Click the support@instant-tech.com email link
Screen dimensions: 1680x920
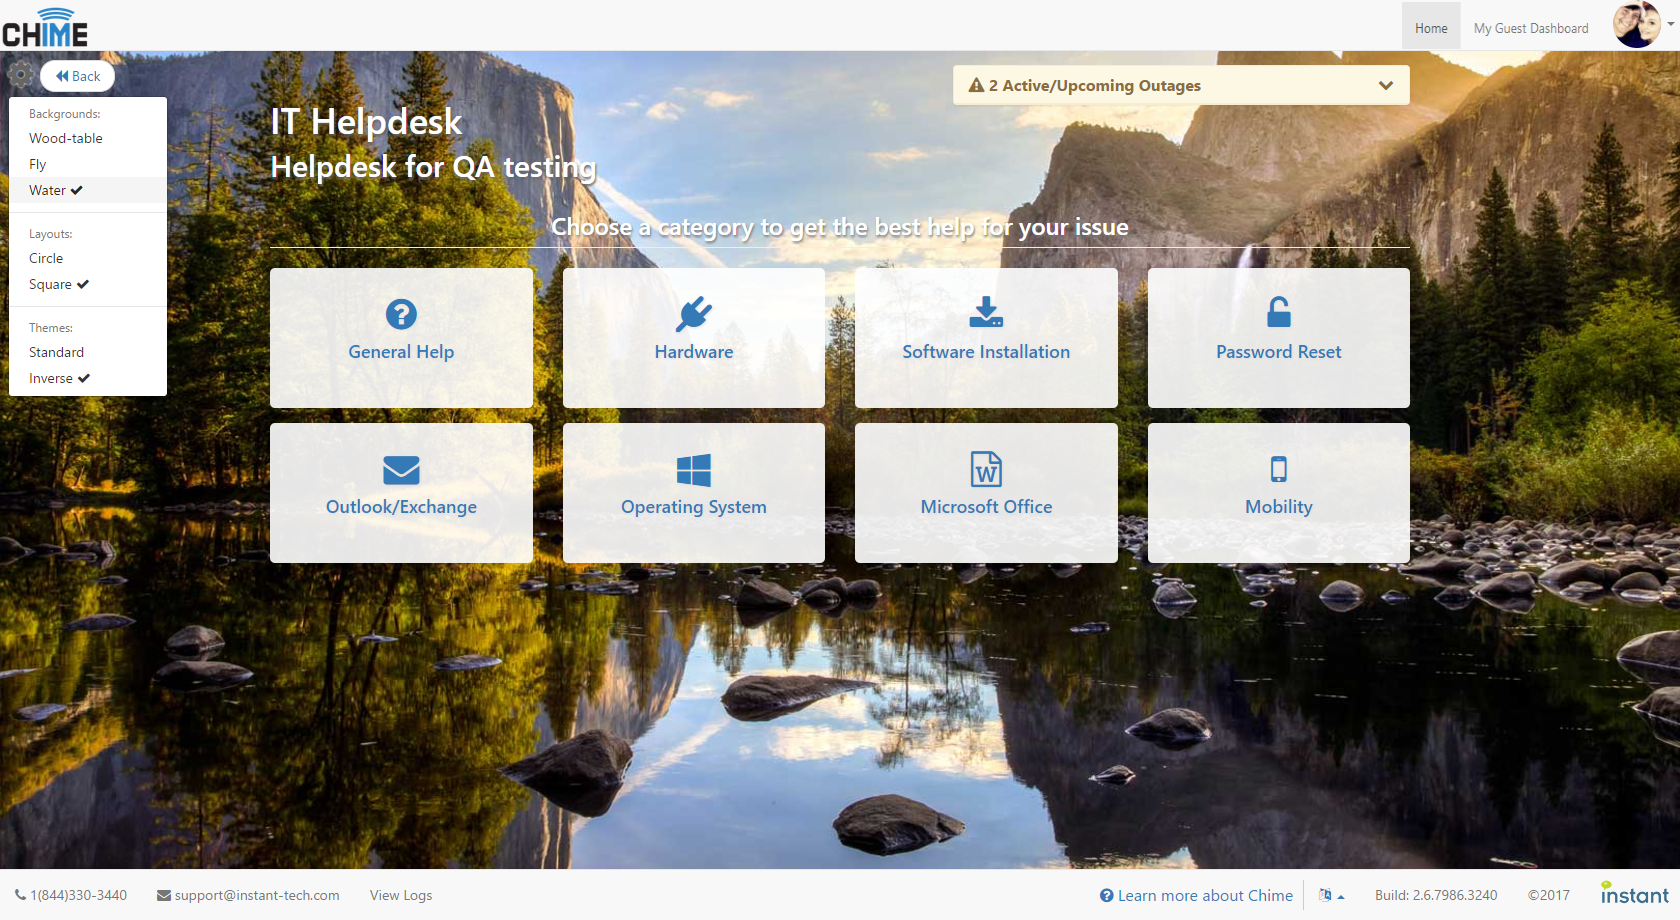(248, 895)
